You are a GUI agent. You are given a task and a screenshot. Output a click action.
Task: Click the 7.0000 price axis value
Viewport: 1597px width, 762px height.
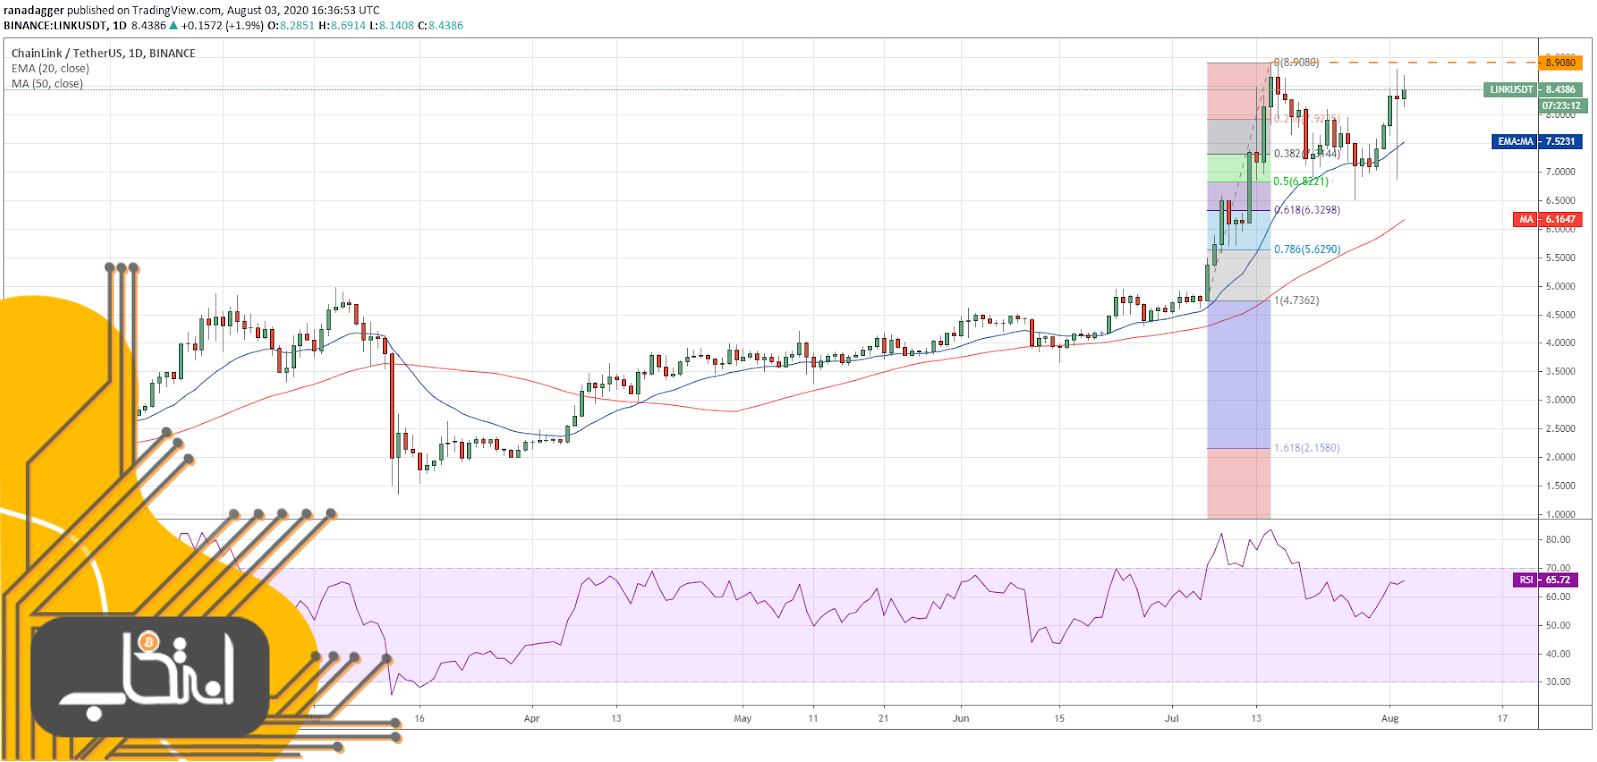pyautogui.click(x=1560, y=172)
